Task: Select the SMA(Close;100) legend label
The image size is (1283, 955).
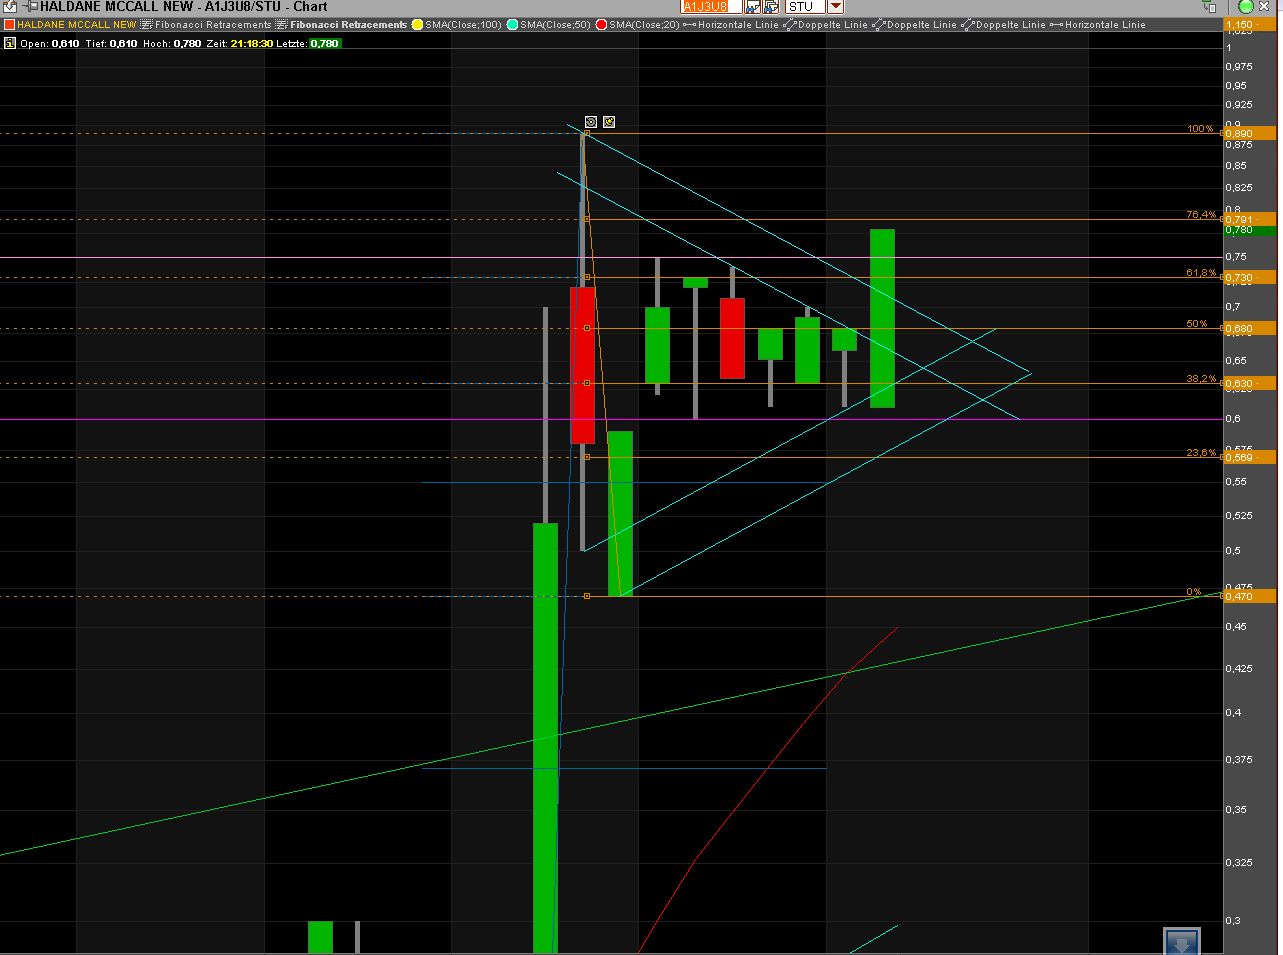Action: coord(463,25)
